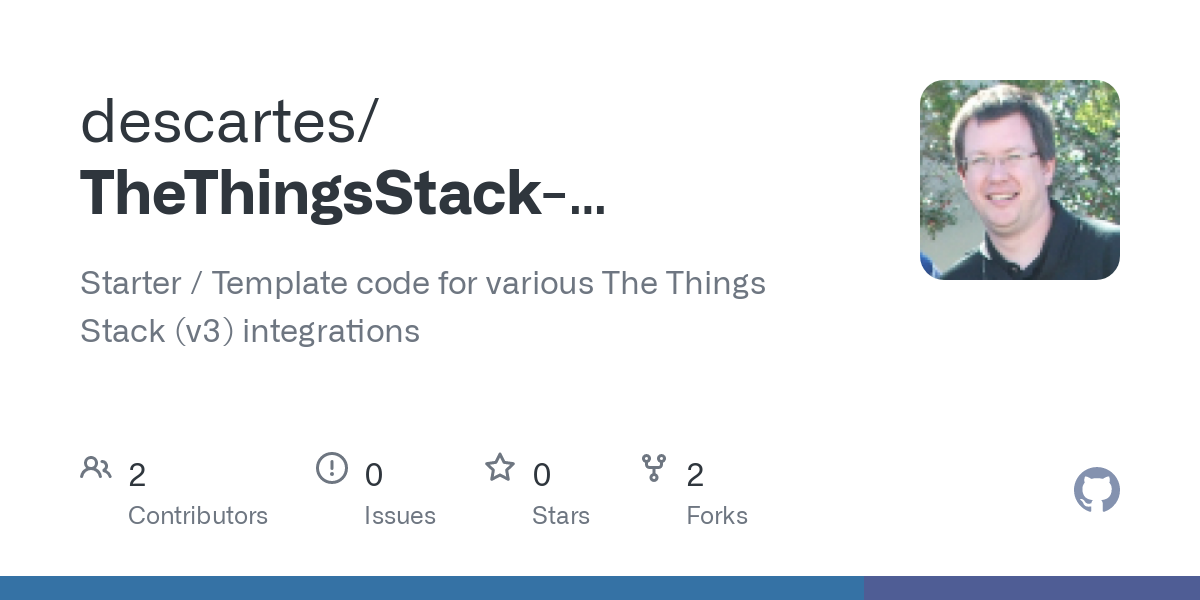Click the 'Contributors' label
The image size is (1200, 600).
[x=198, y=516]
